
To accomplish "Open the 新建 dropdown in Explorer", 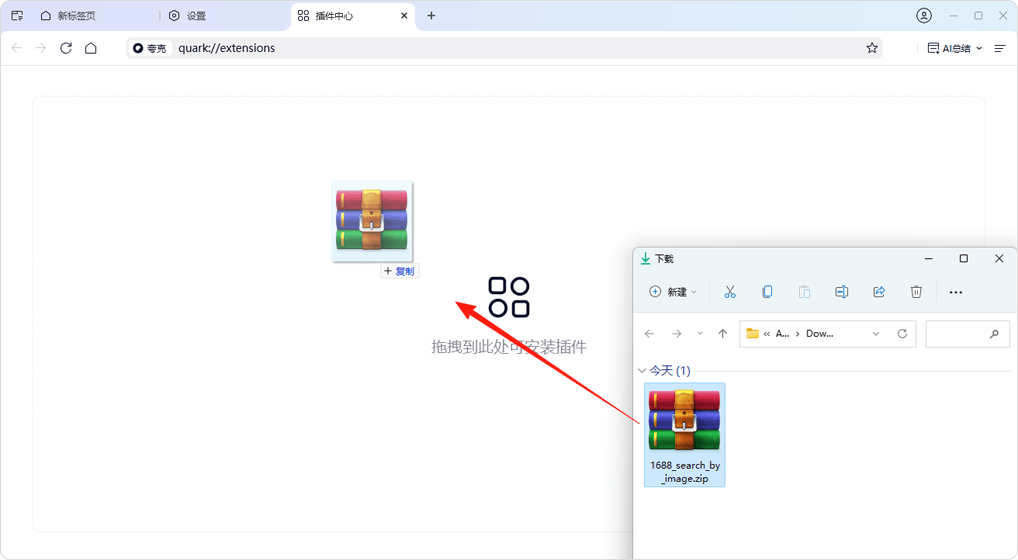I will coord(673,292).
